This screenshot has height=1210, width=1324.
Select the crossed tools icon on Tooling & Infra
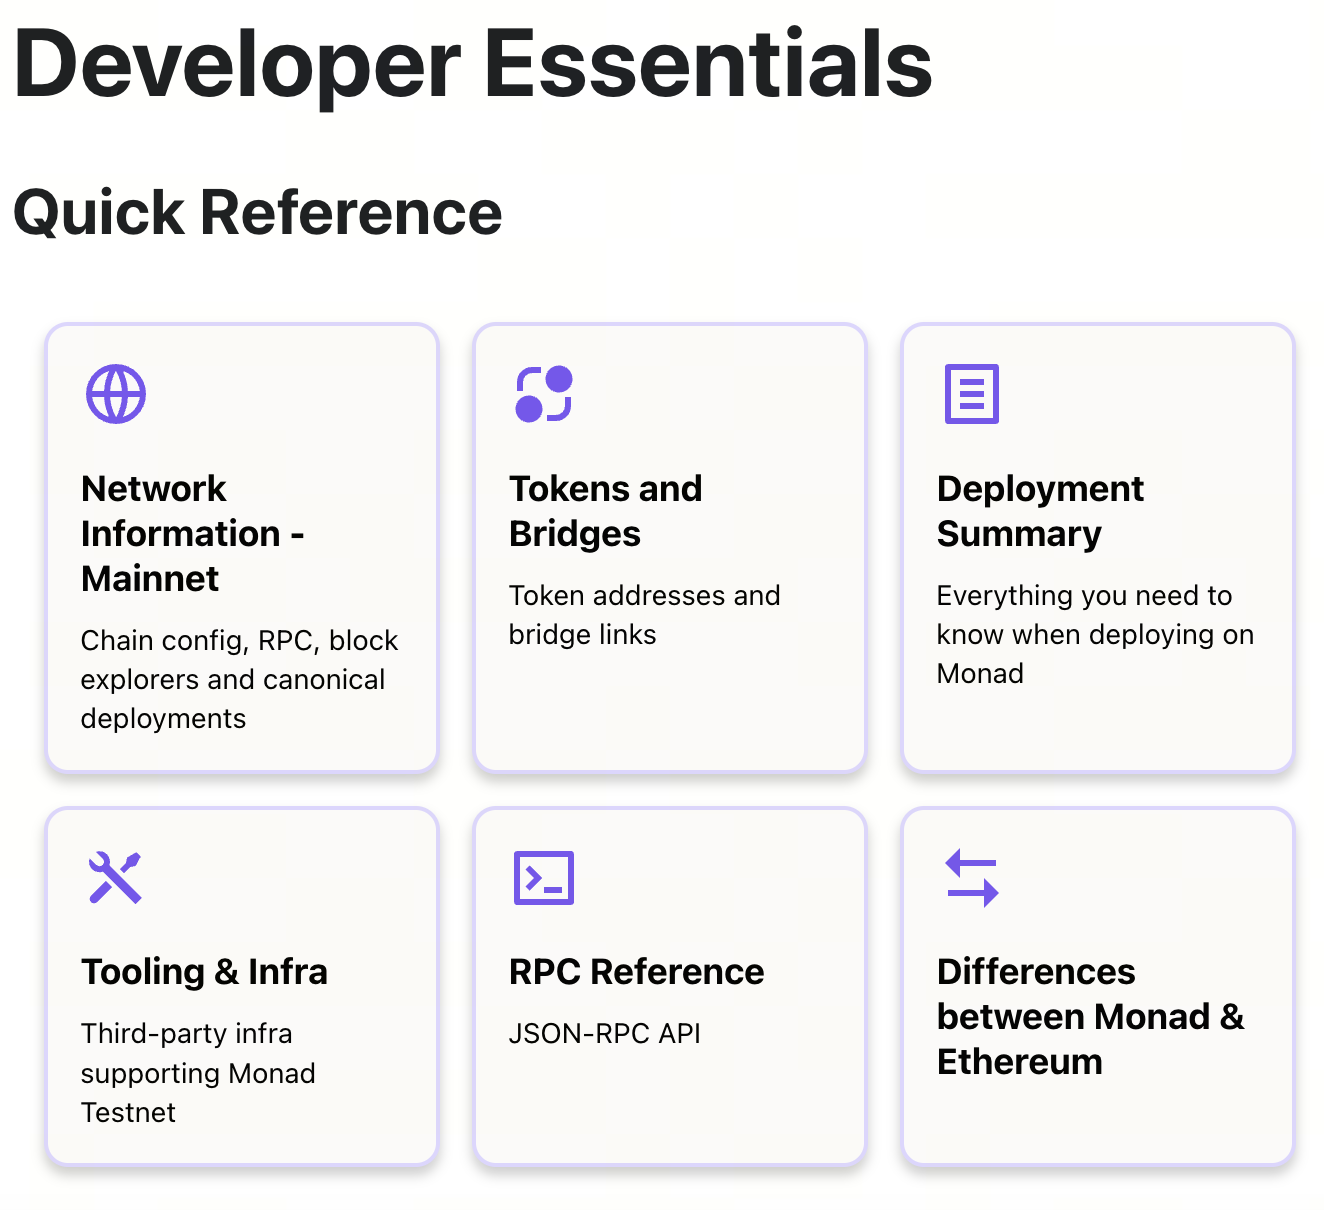pyautogui.click(x=115, y=878)
